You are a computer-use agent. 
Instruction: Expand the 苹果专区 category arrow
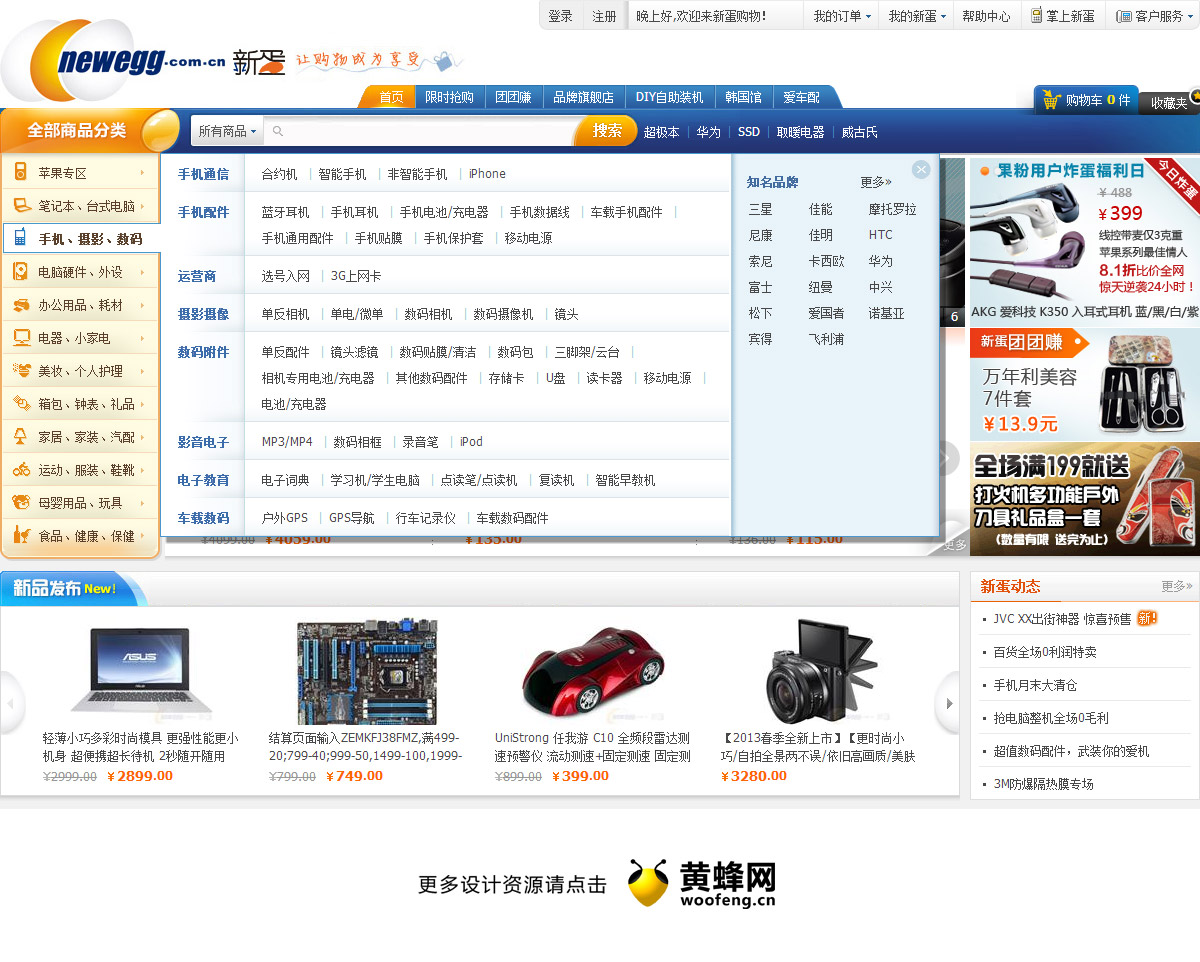tap(143, 173)
